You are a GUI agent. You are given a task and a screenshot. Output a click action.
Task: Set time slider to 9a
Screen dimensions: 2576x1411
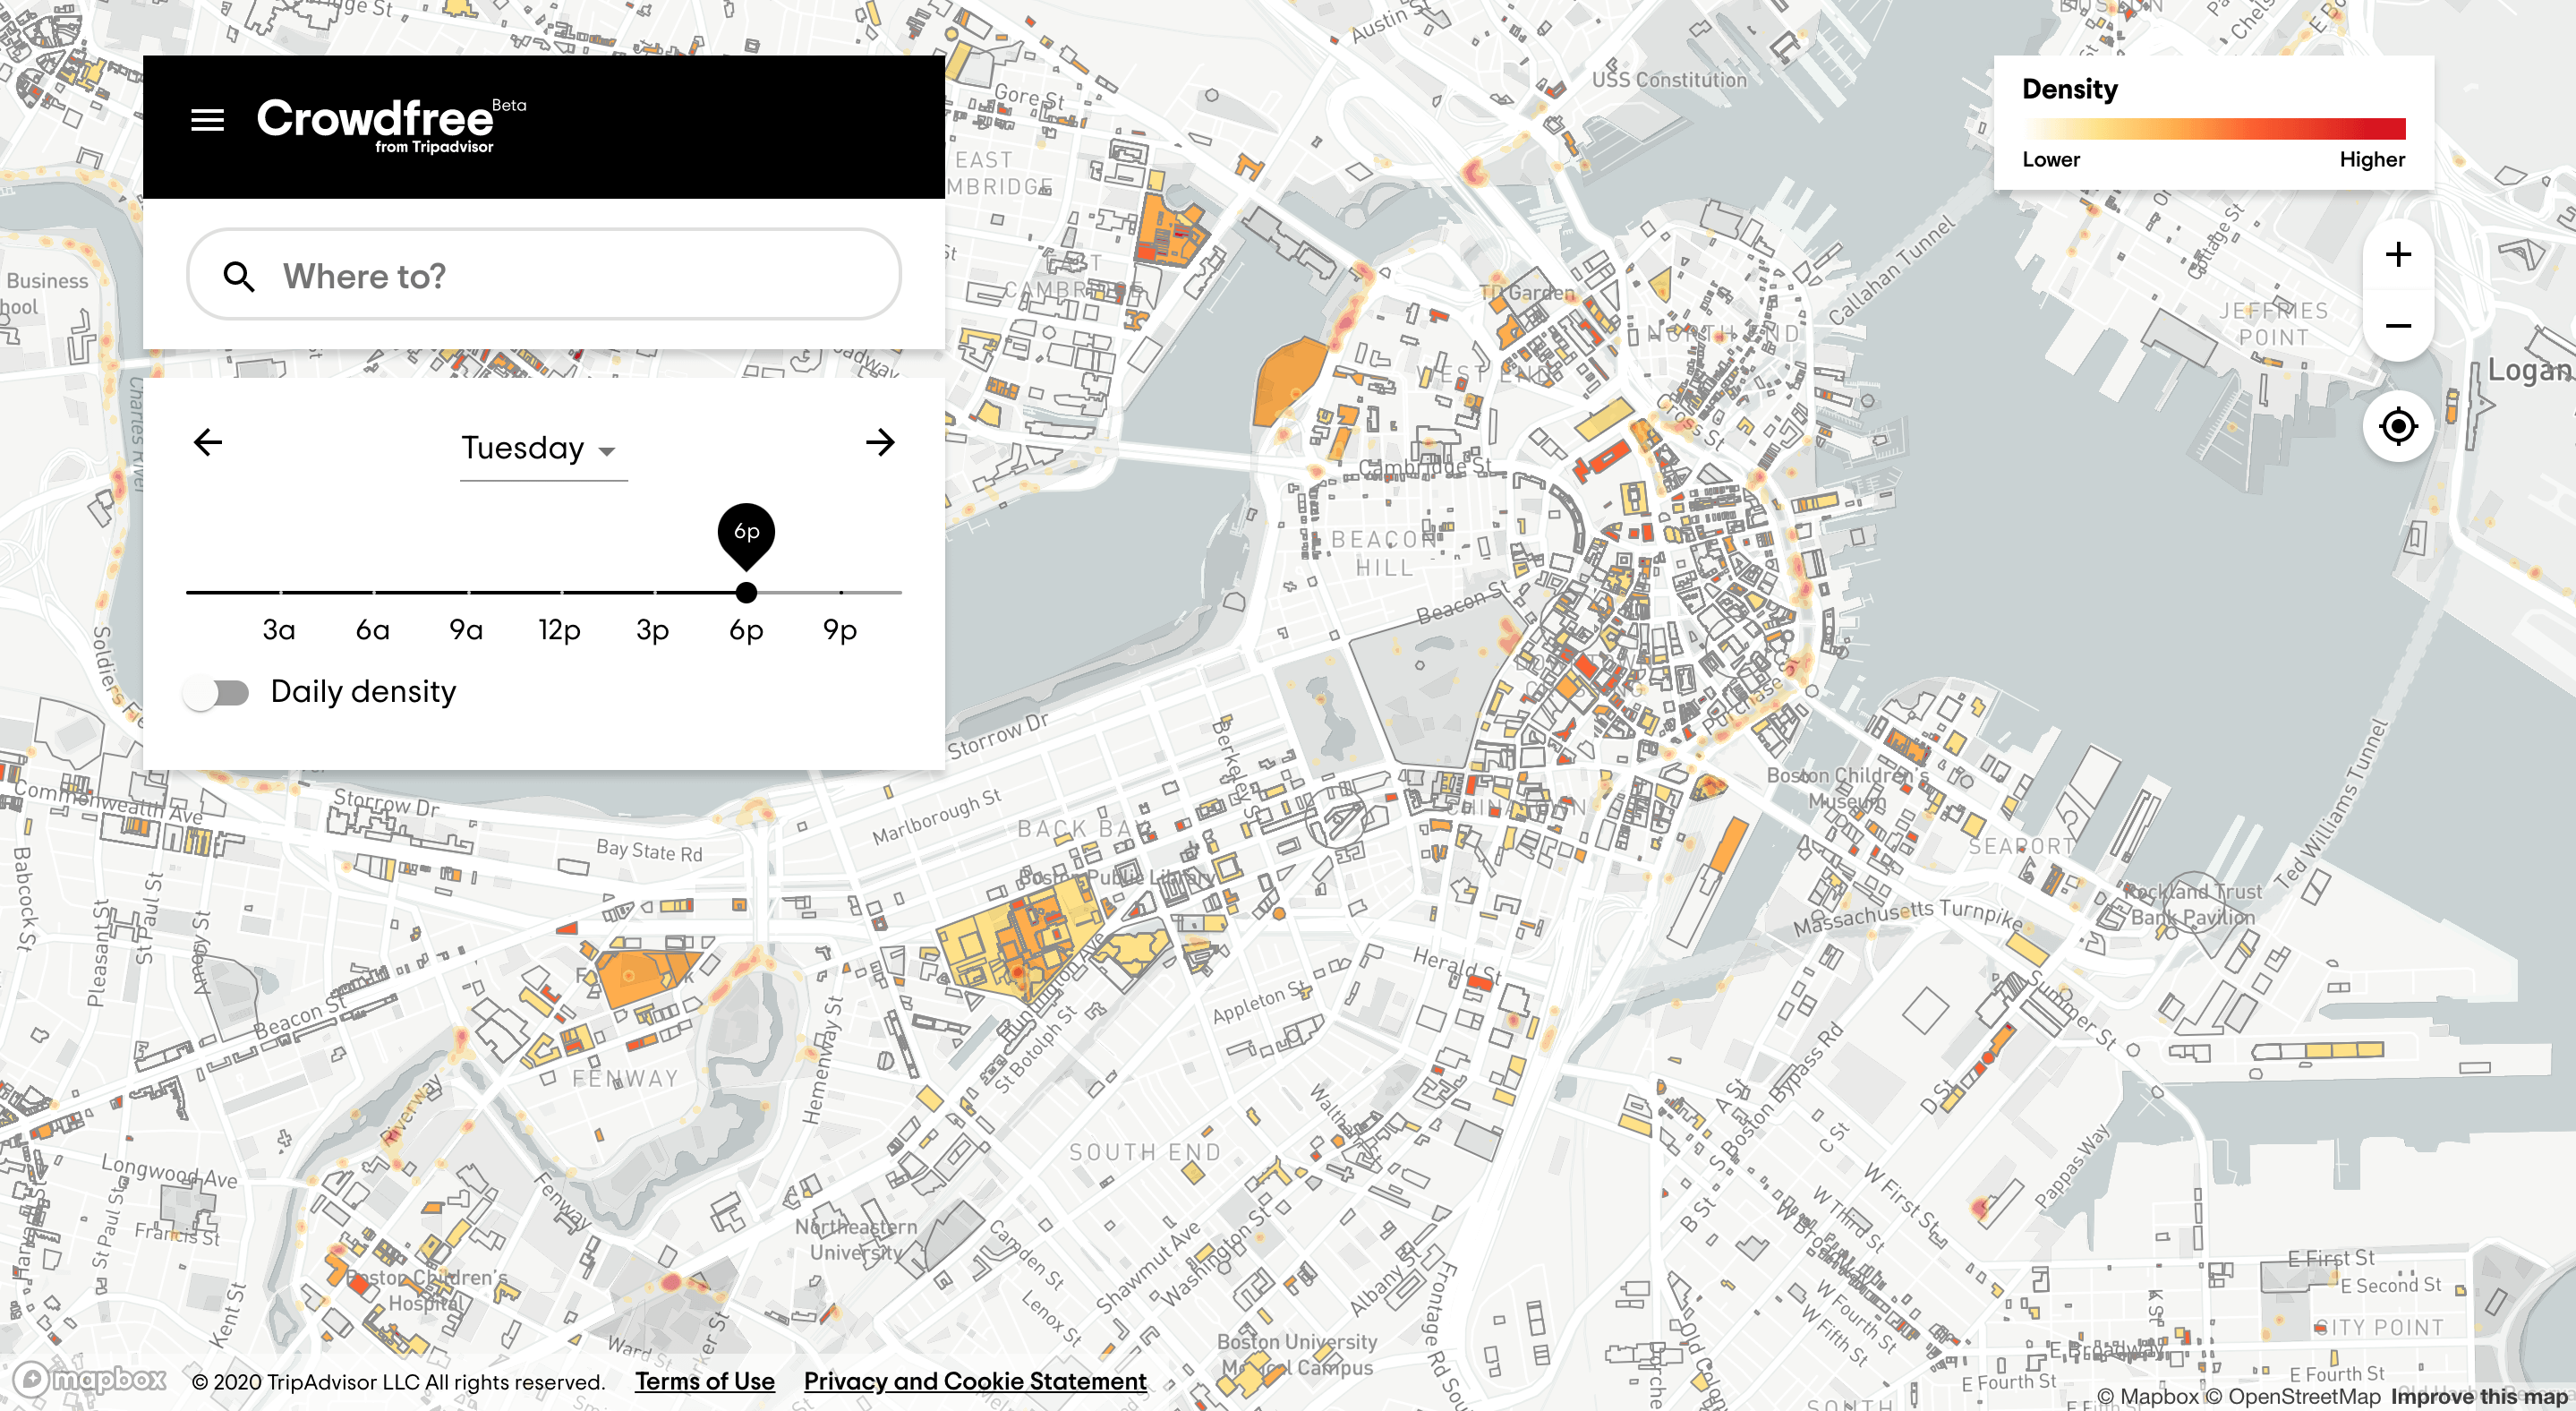[466, 629]
